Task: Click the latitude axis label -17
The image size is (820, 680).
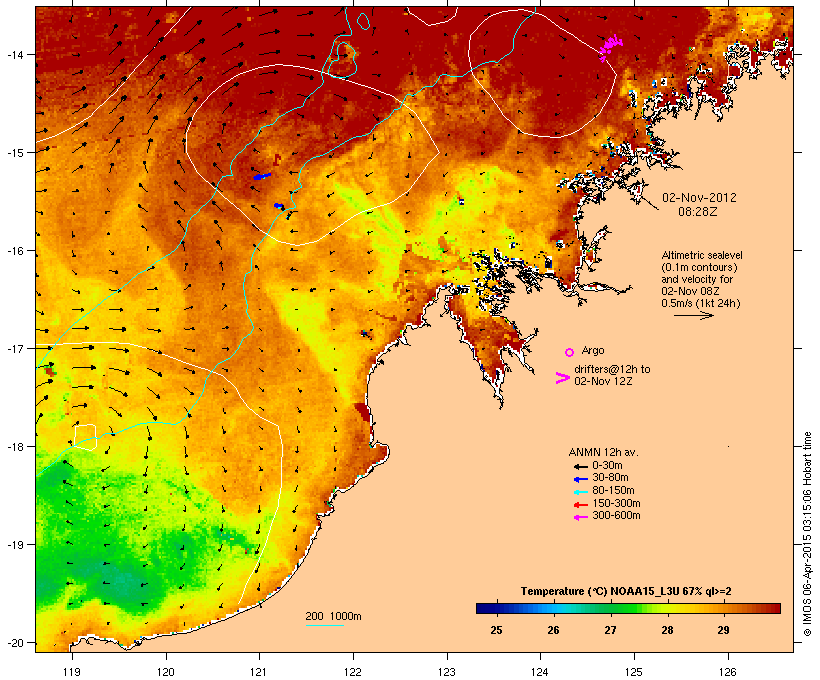Action: click(x=14, y=349)
